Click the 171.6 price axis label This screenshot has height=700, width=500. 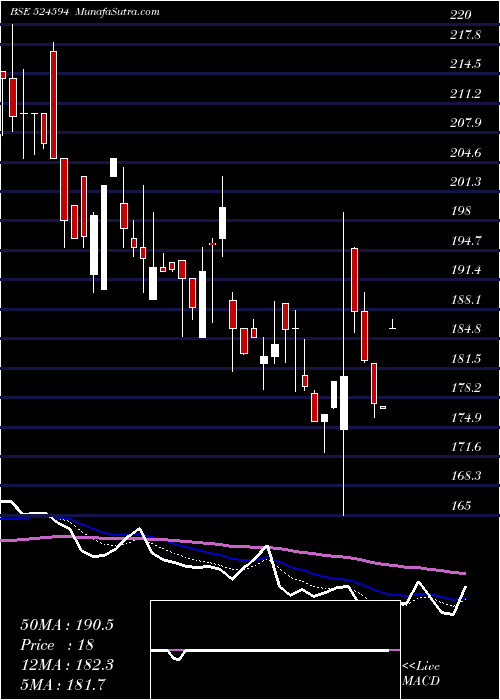point(466,446)
